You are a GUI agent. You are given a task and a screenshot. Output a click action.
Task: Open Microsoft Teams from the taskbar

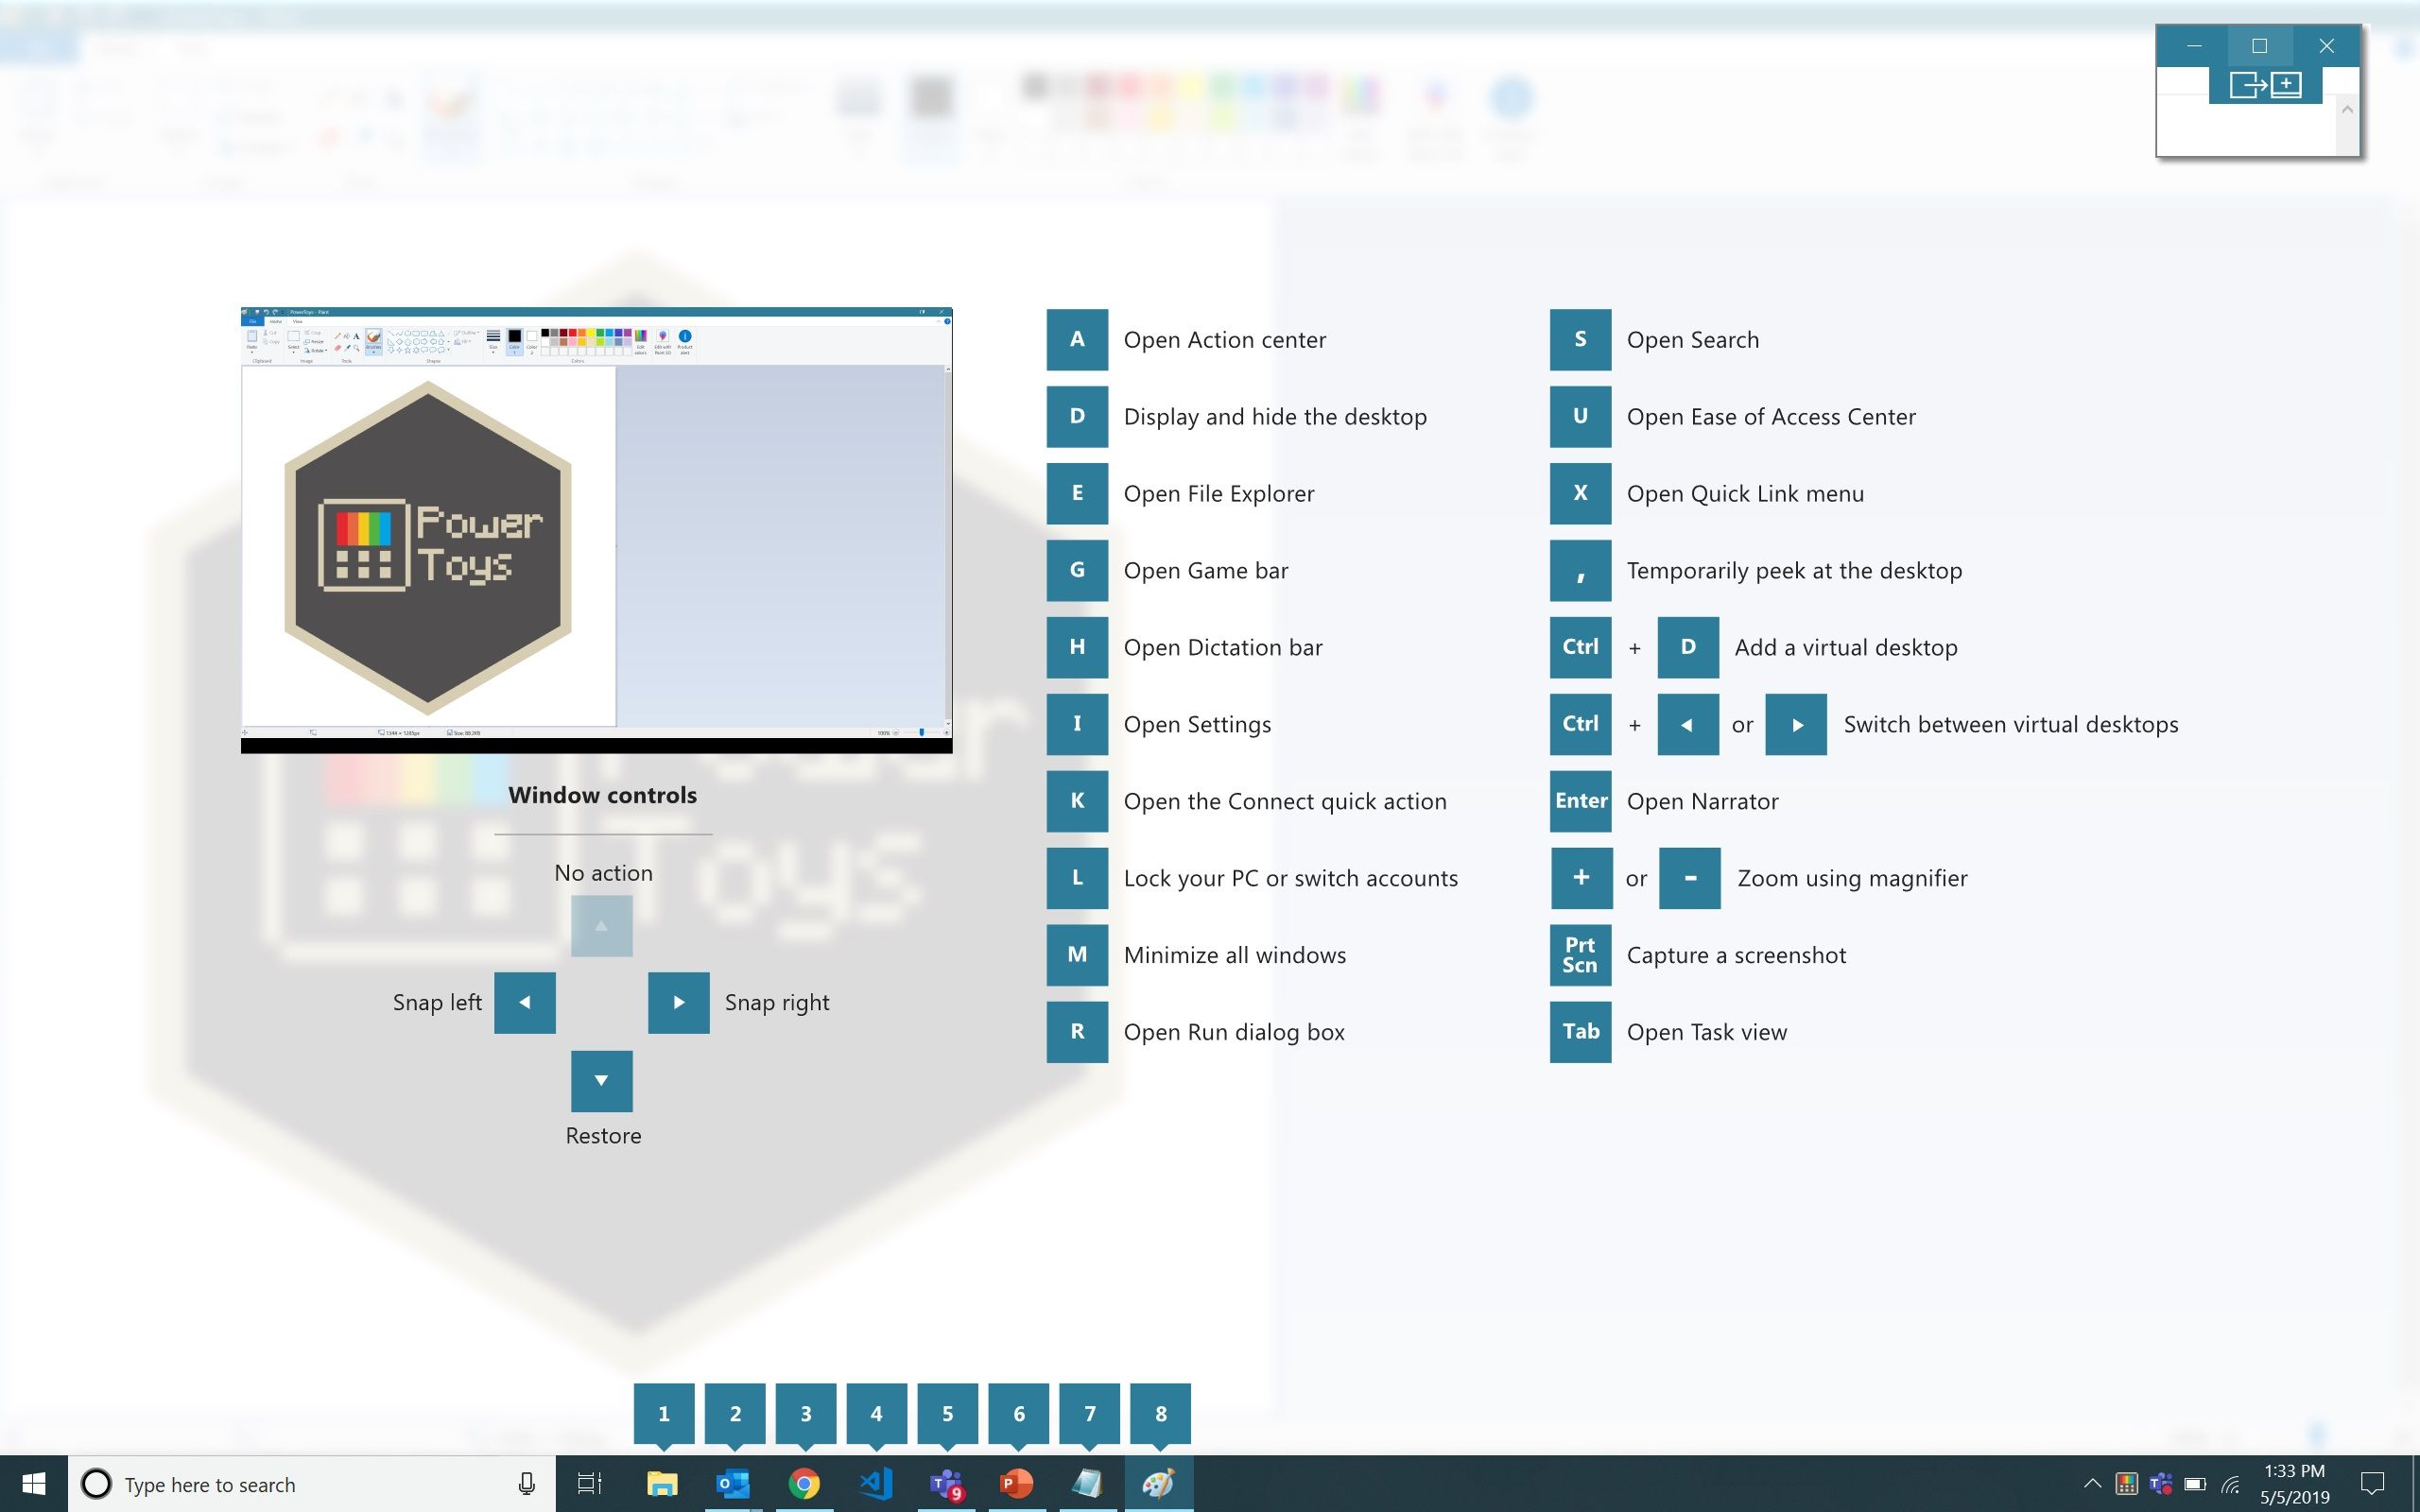coord(946,1484)
